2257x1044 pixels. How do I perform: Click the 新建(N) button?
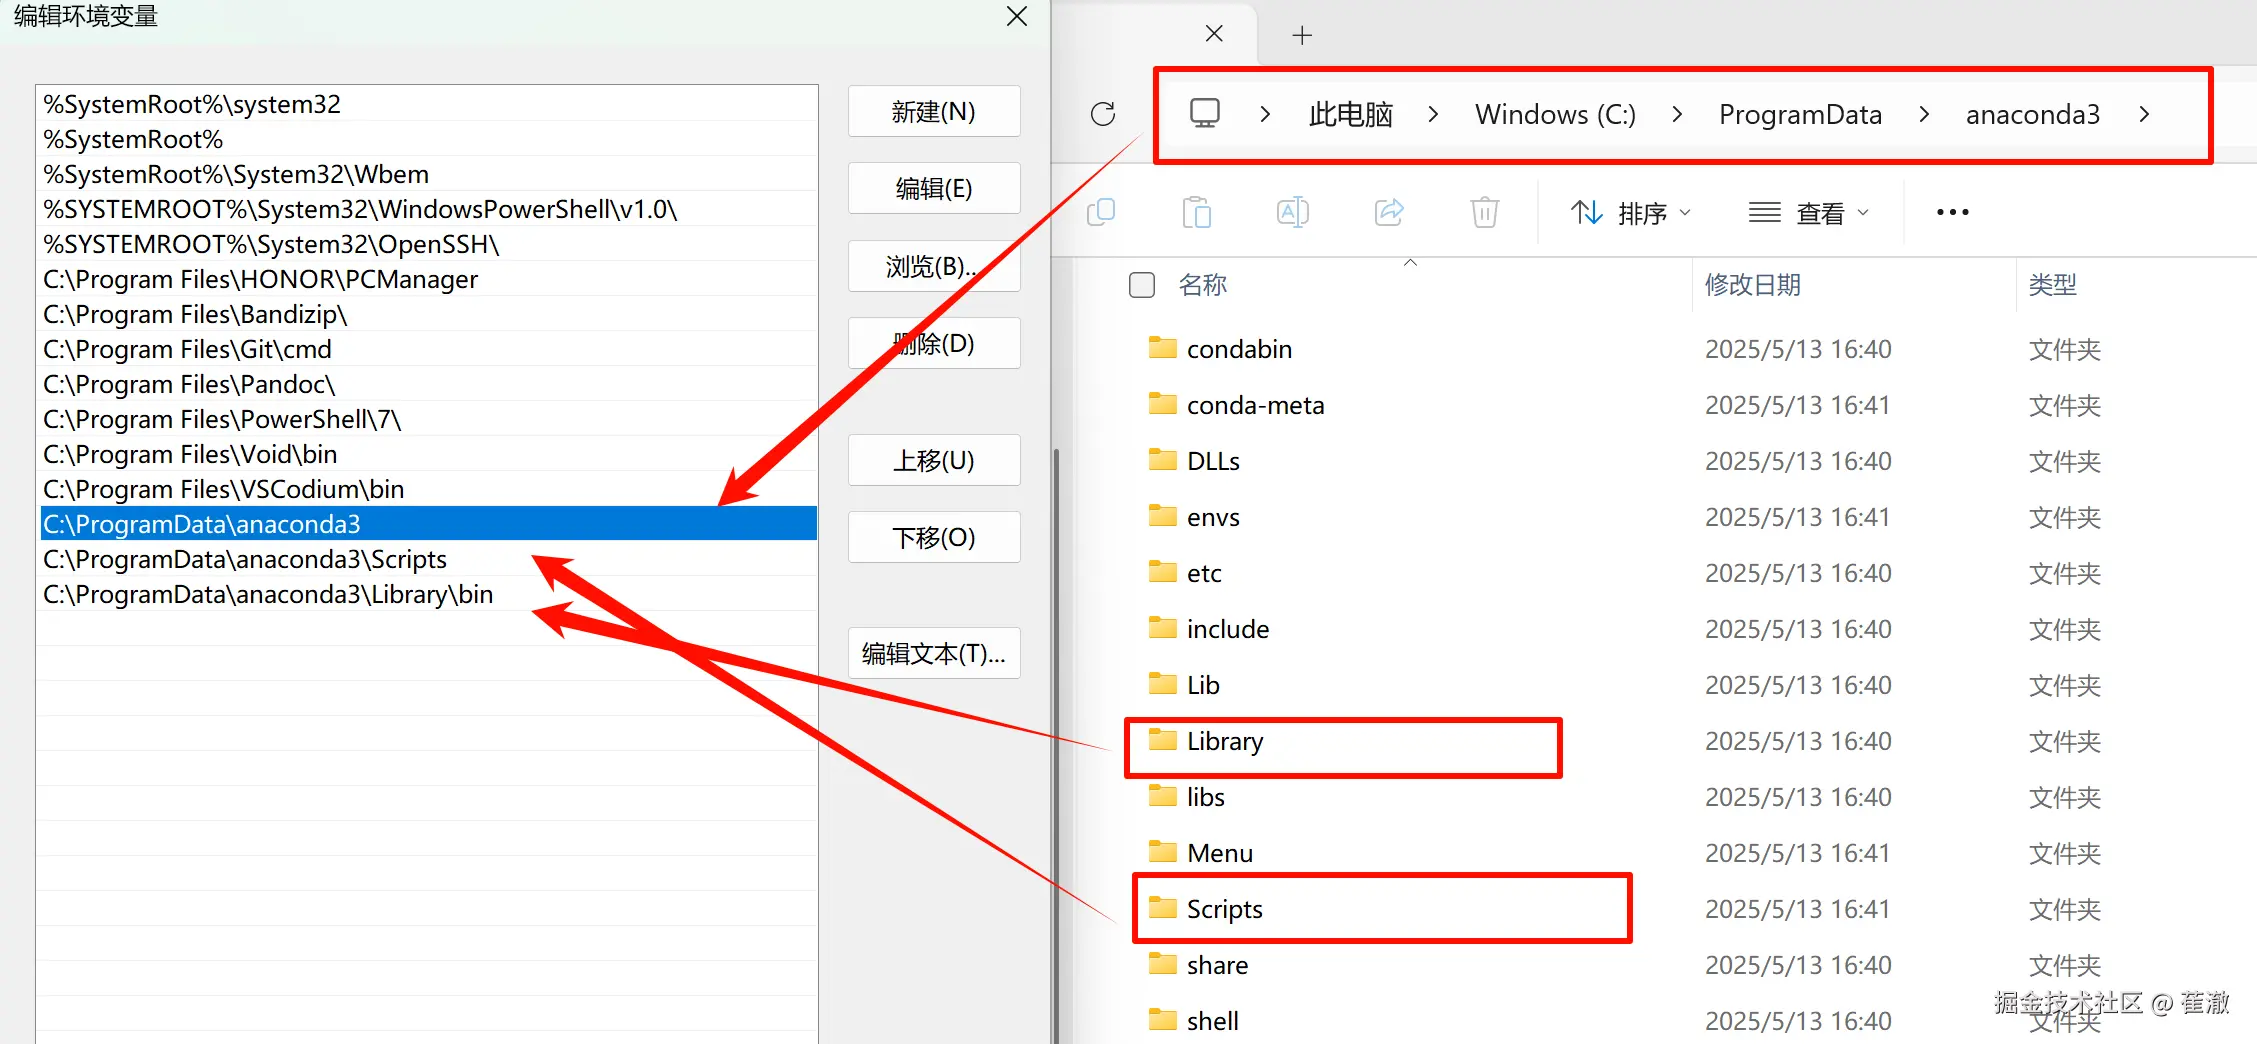pyautogui.click(x=934, y=111)
